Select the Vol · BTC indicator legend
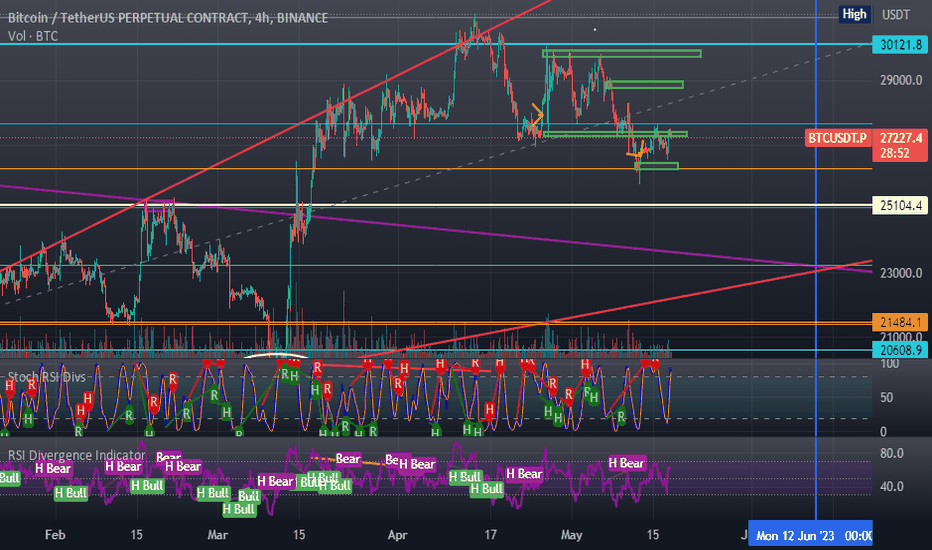 pos(33,36)
